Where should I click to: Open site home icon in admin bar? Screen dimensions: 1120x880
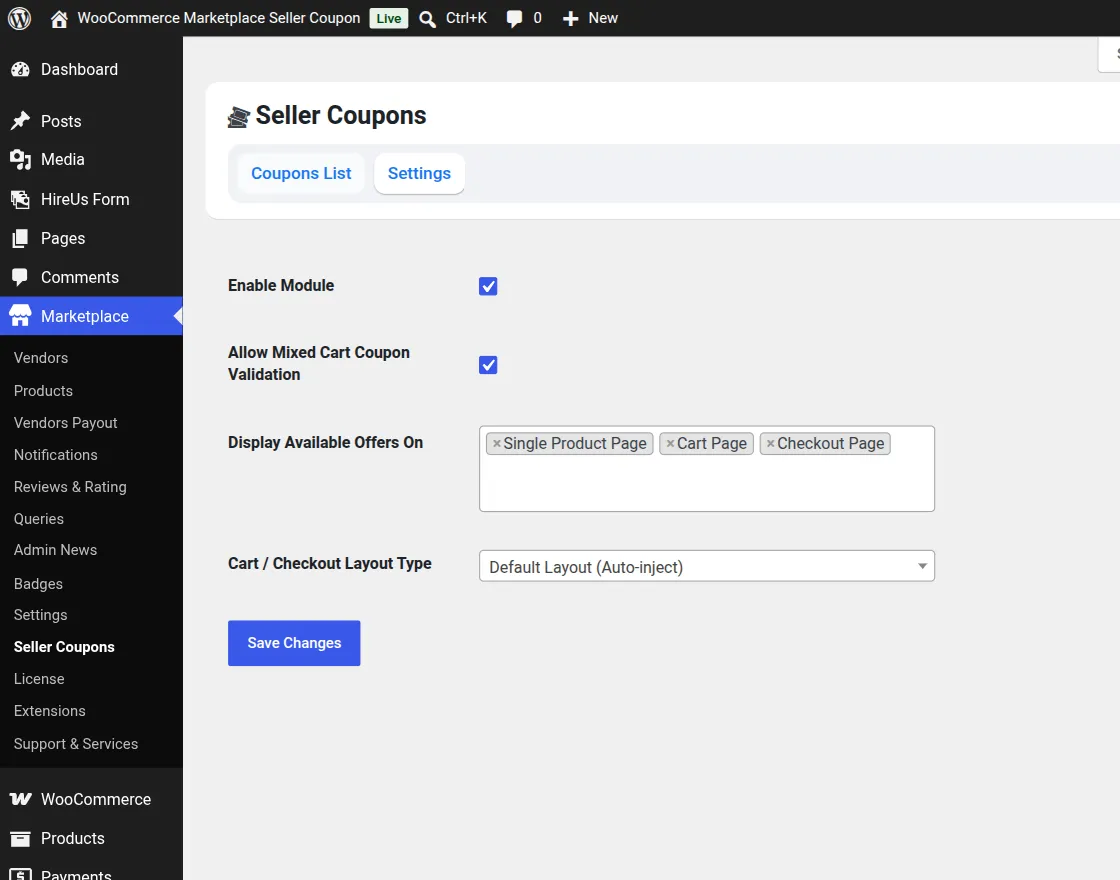(x=59, y=19)
